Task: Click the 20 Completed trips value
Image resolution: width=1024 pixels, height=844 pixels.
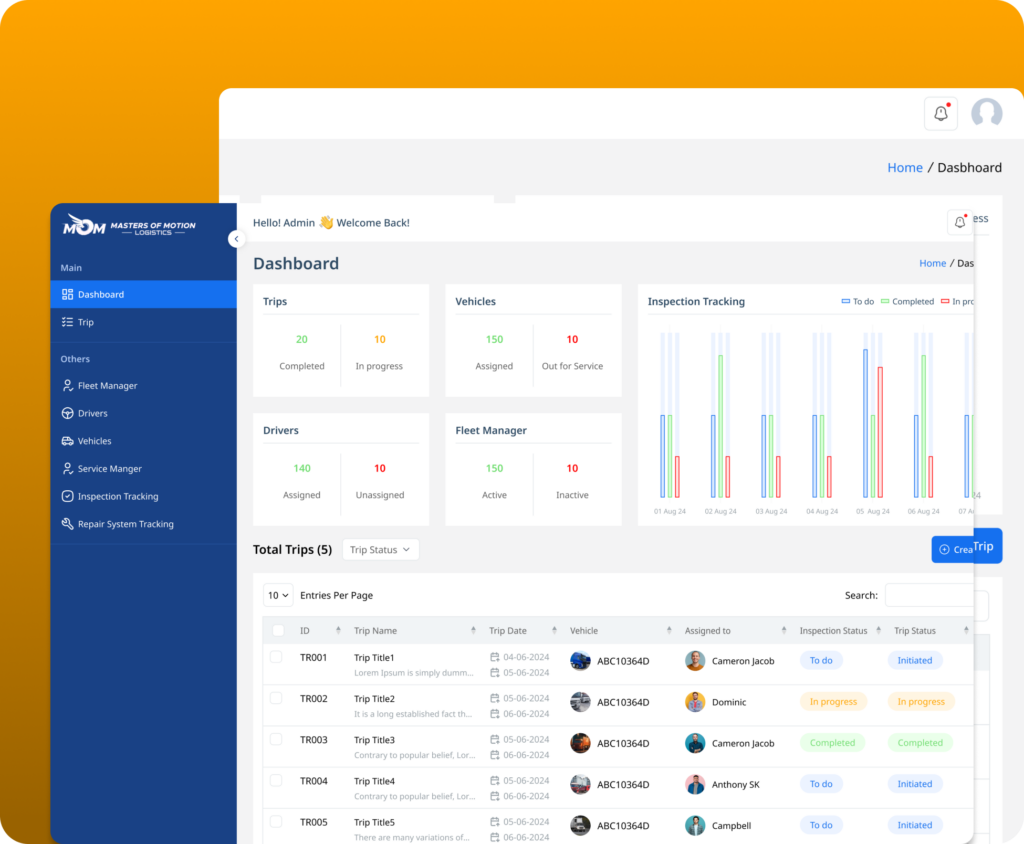Action: click(302, 340)
